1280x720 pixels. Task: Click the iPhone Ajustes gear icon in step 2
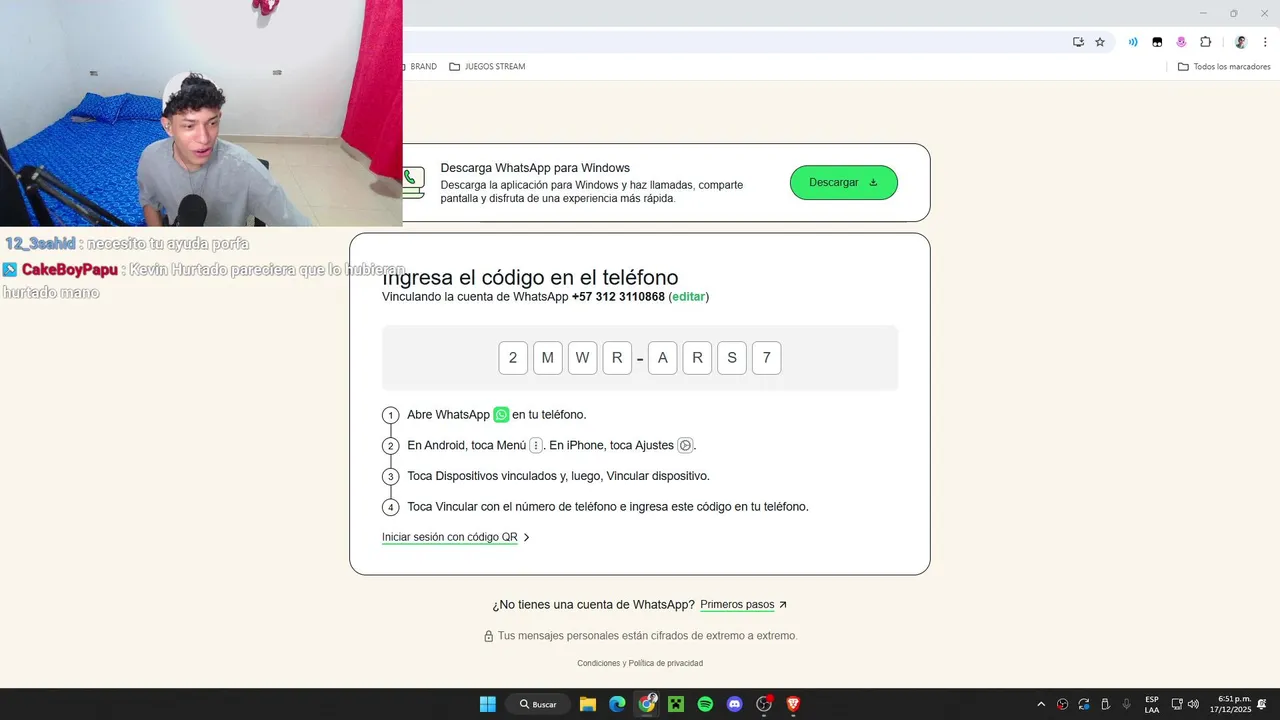coord(685,445)
